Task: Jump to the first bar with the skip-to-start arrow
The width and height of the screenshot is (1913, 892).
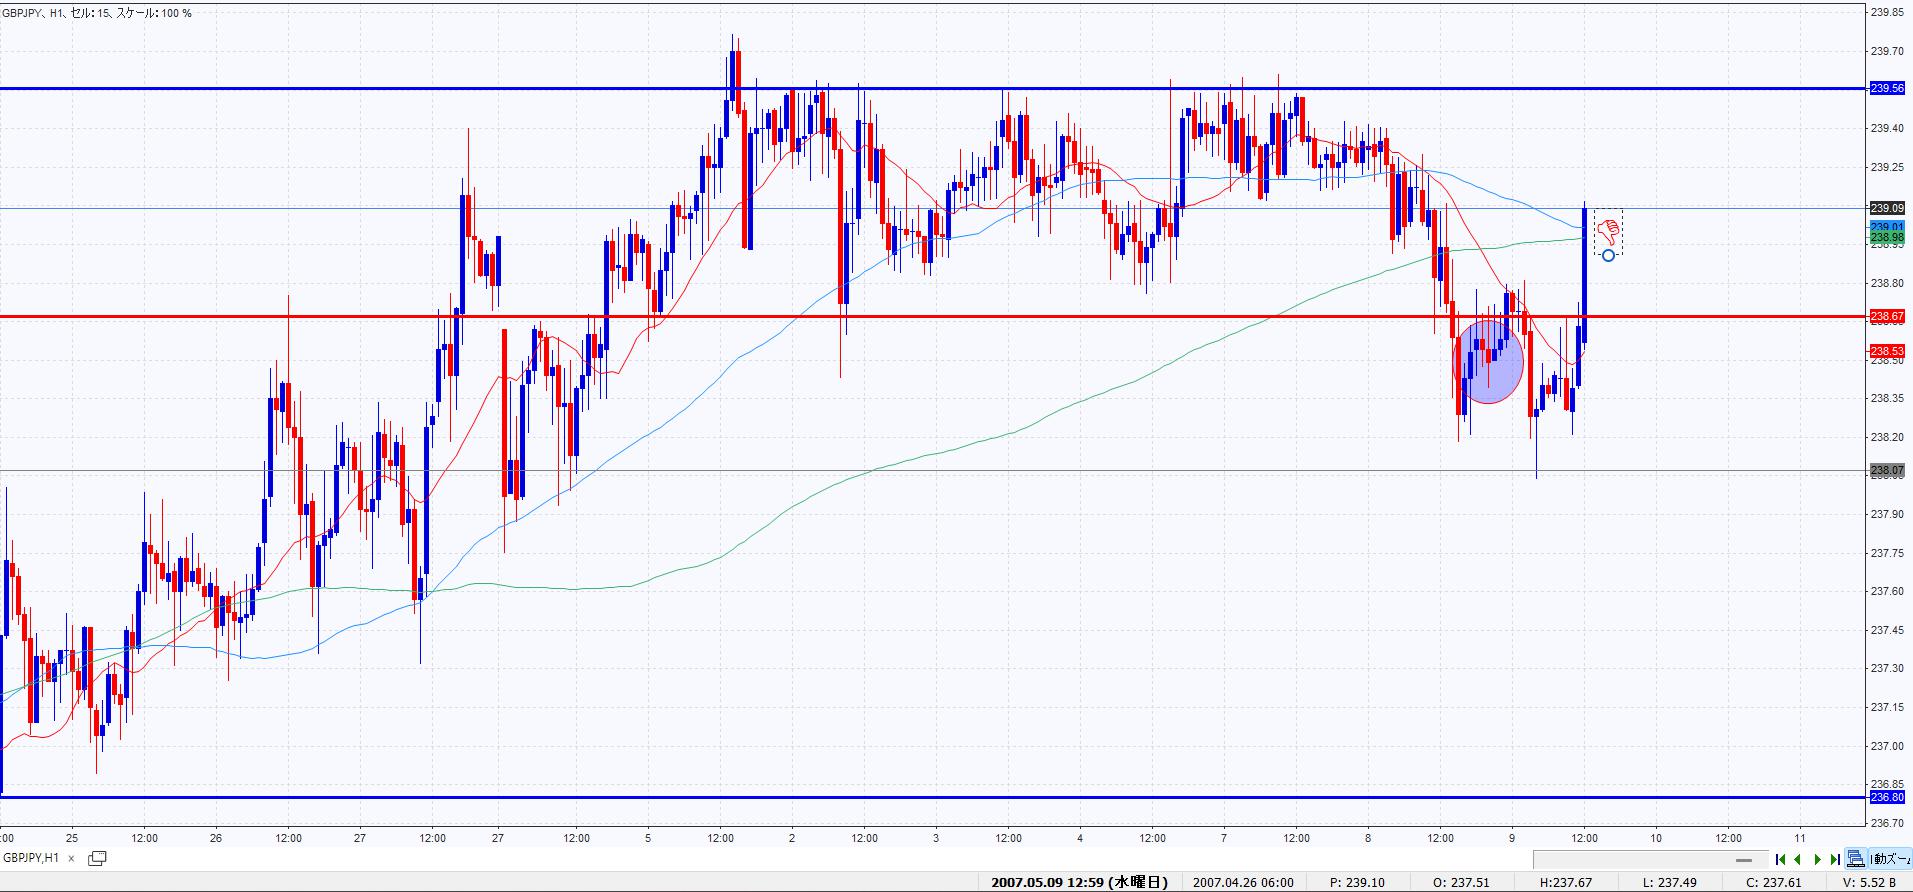Action: tap(1780, 859)
